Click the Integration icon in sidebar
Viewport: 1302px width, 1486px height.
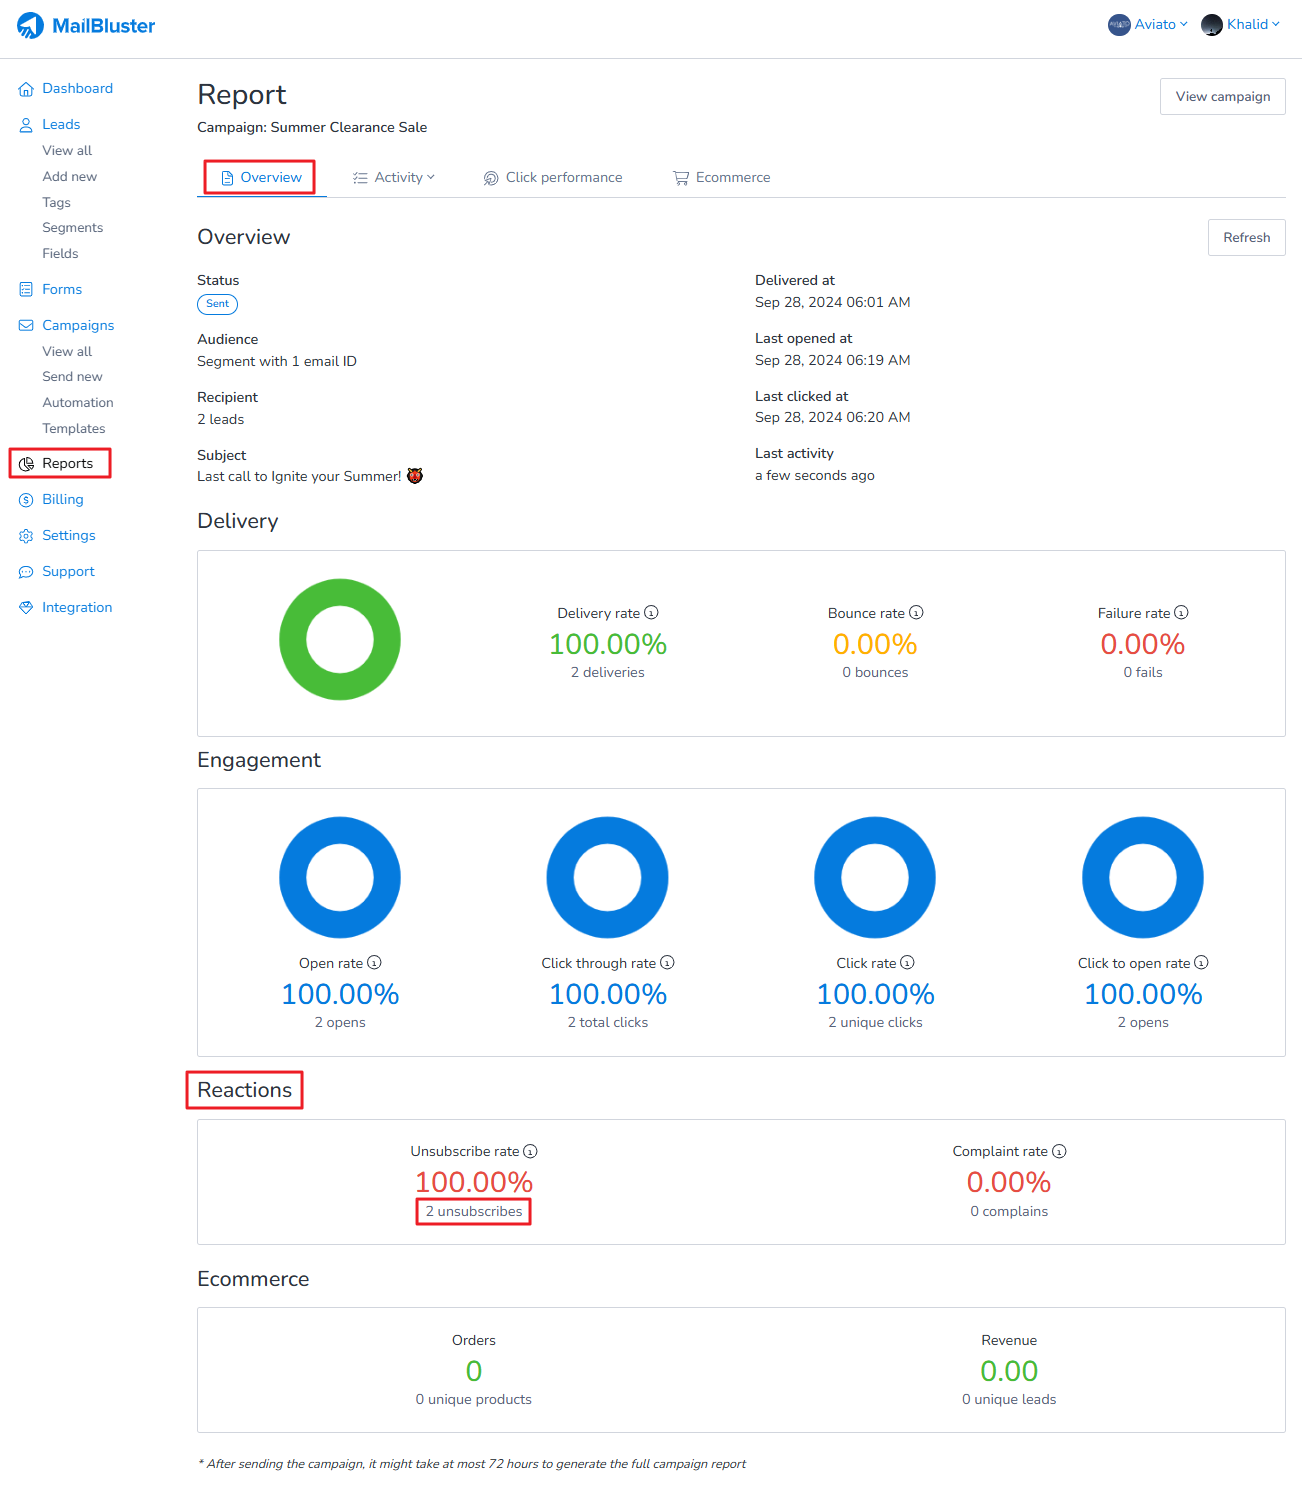click(26, 608)
